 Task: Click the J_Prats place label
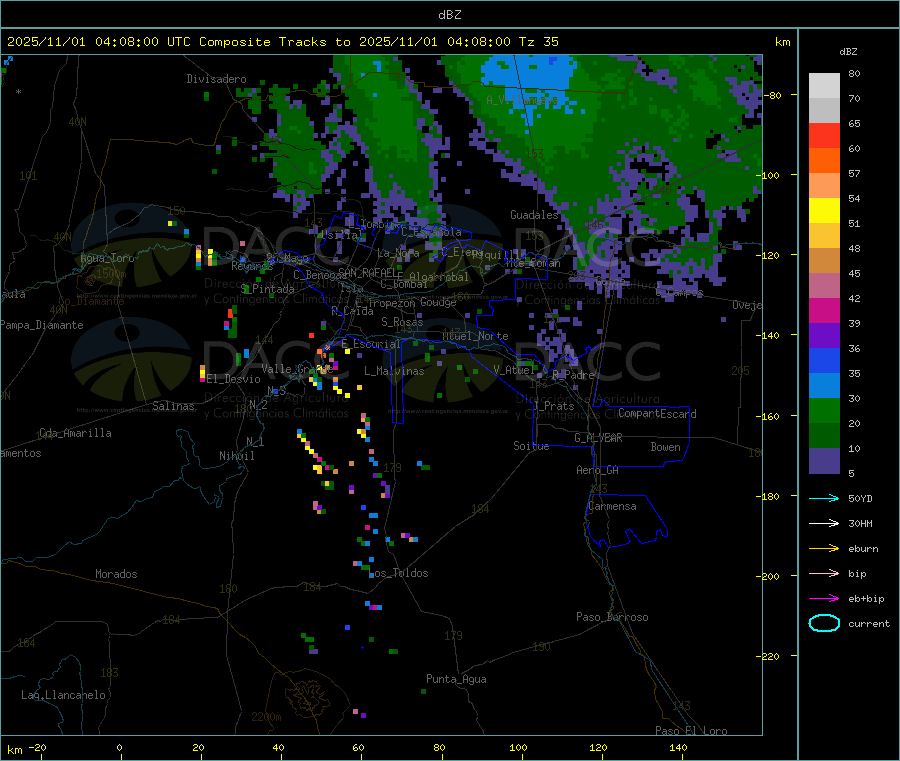point(553,405)
